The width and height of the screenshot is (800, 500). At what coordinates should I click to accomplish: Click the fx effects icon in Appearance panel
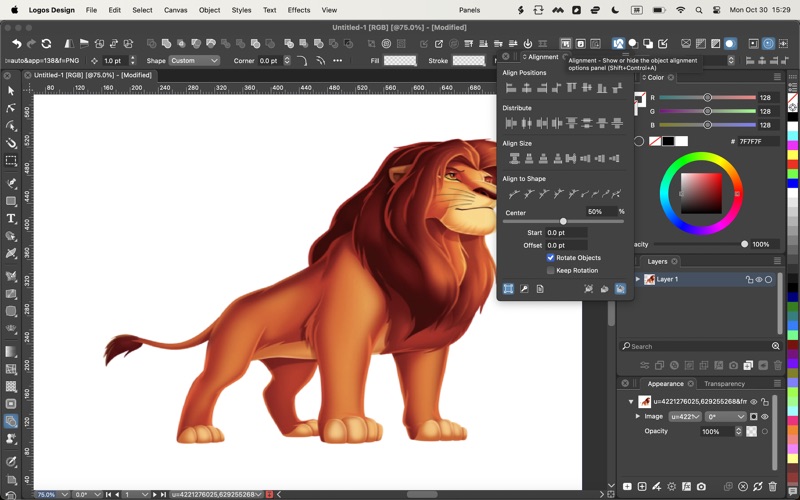pyautogui.click(x=686, y=487)
